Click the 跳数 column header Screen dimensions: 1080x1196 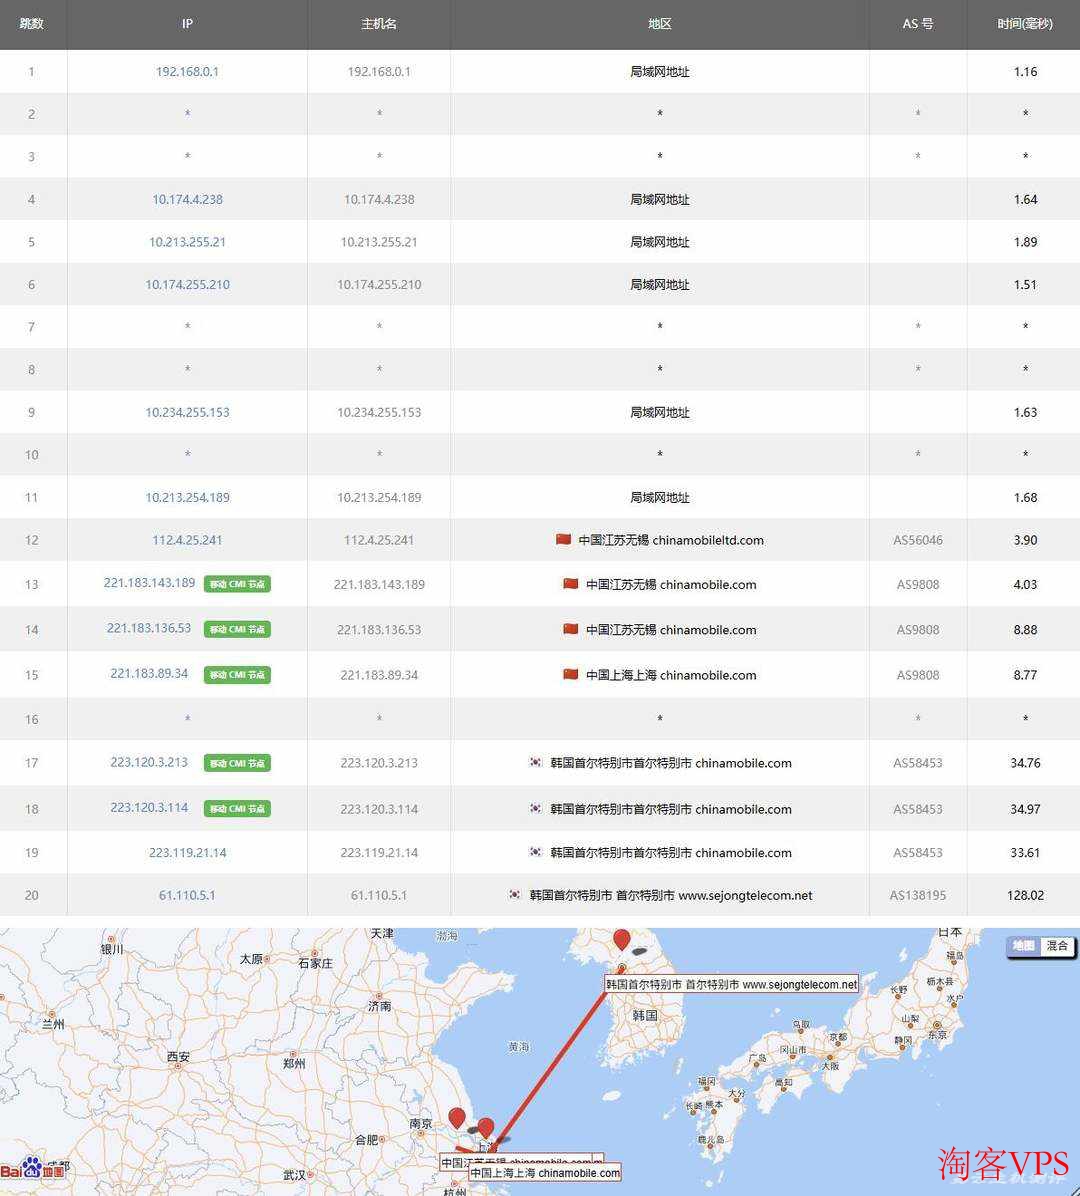[x=31, y=24]
